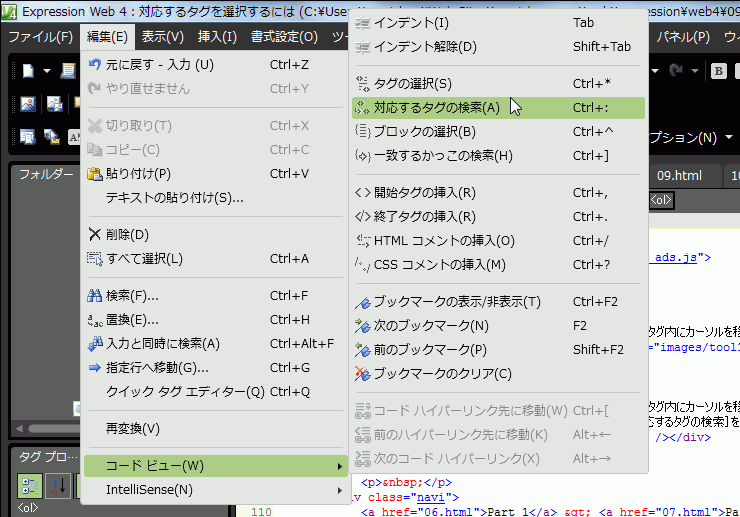Click the CSS コメントの挿入(M) icon
740x517 pixels.
pos(362,265)
